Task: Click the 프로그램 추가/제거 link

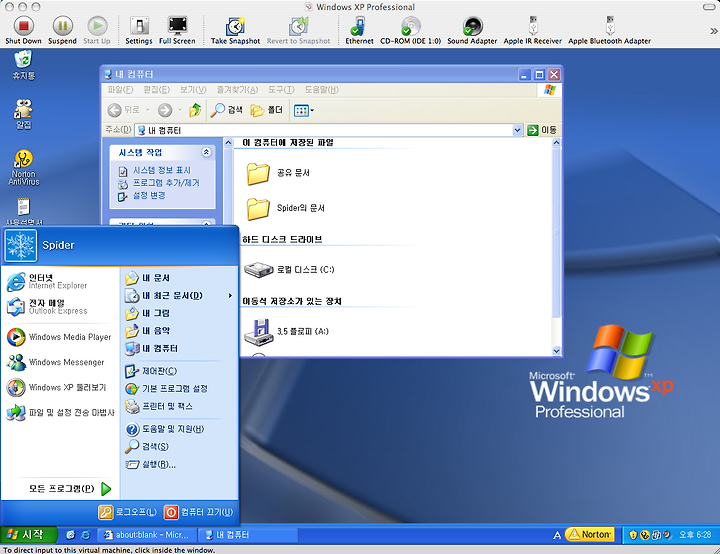Action: coord(166,183)
